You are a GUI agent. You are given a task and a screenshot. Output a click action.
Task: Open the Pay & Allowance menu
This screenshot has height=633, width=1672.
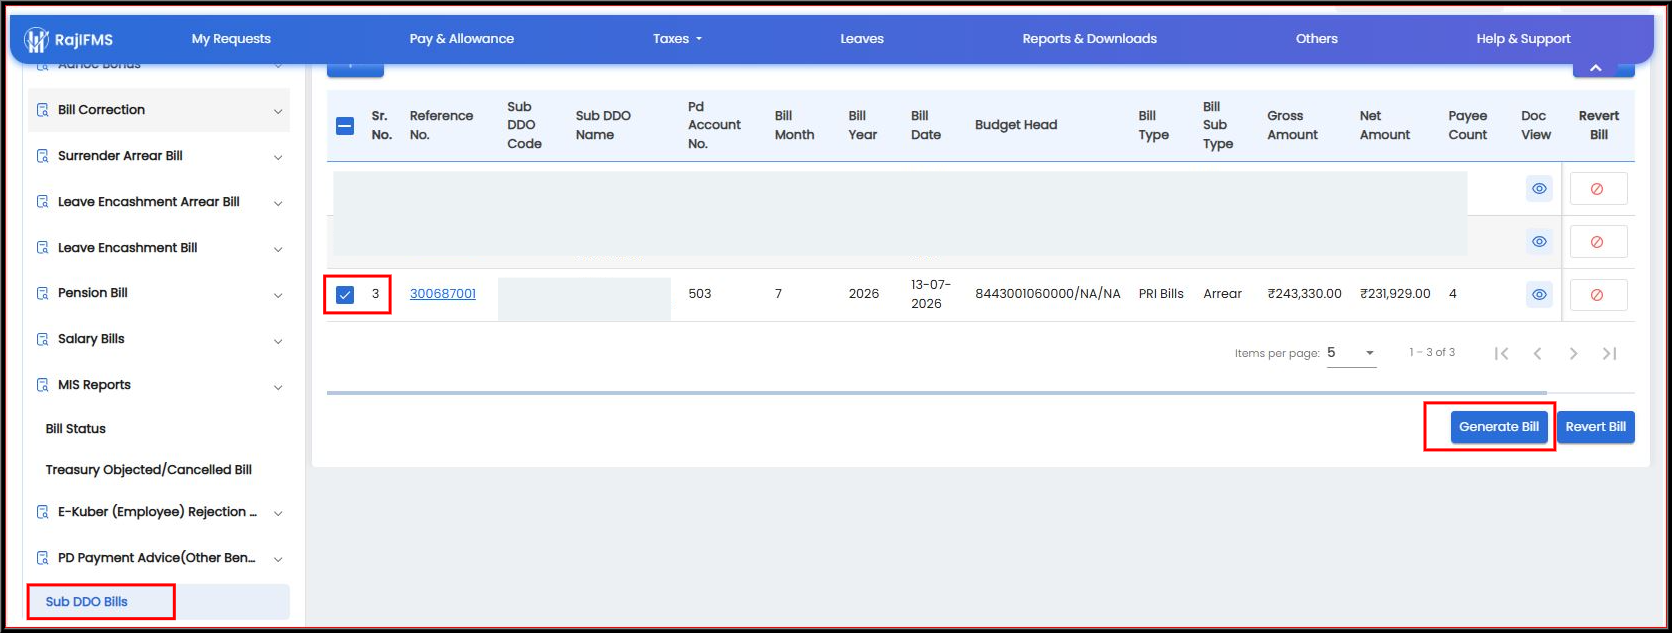point(462,39)
